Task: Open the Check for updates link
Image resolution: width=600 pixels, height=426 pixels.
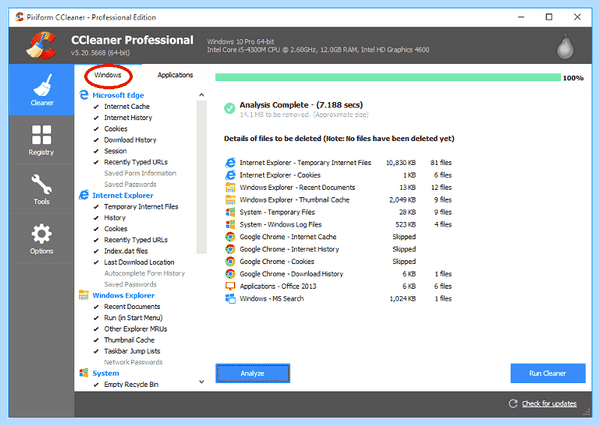Action: click(x=549, y=403)
